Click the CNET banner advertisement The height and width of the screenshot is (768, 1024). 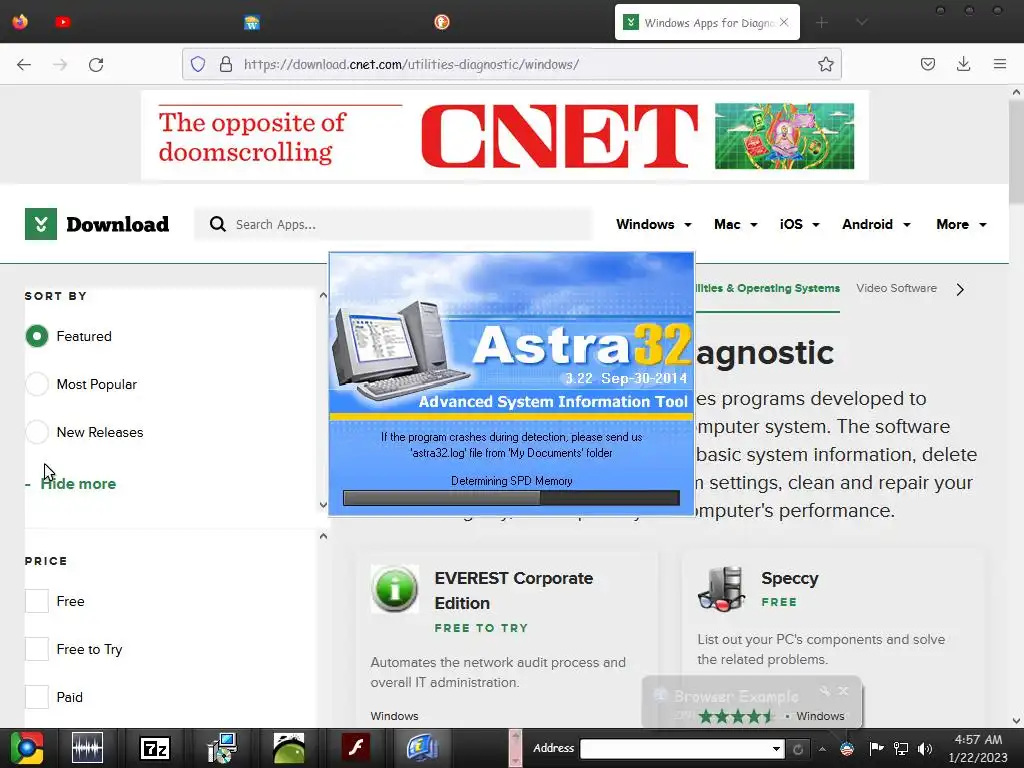[505, 135]
